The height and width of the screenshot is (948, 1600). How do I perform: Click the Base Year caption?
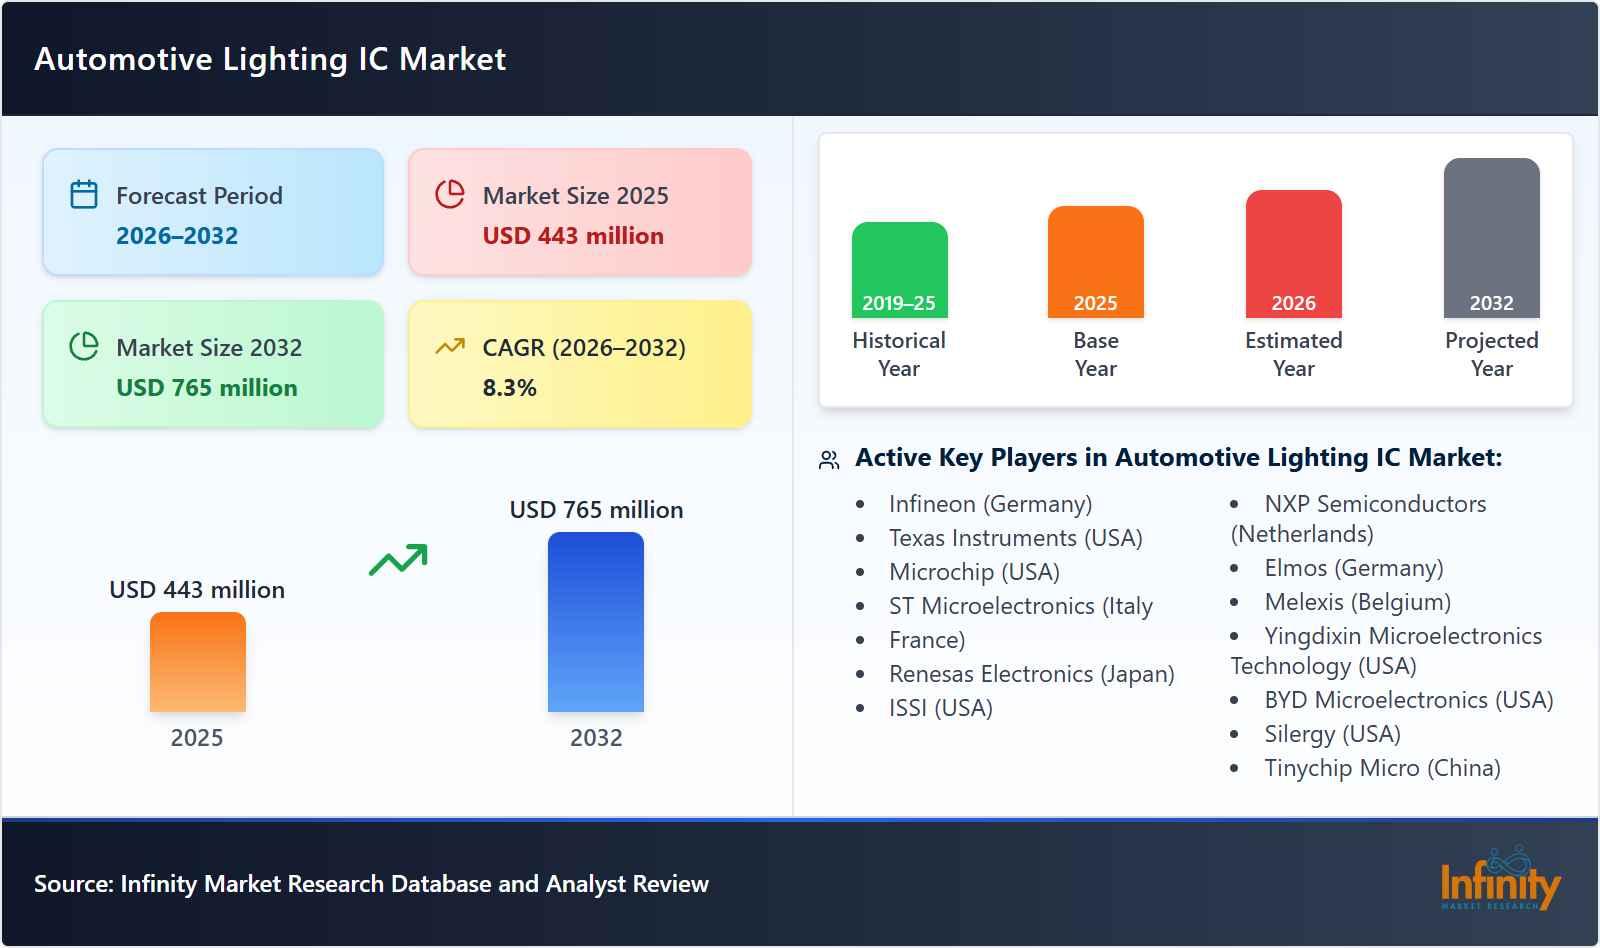(1096, 354)
